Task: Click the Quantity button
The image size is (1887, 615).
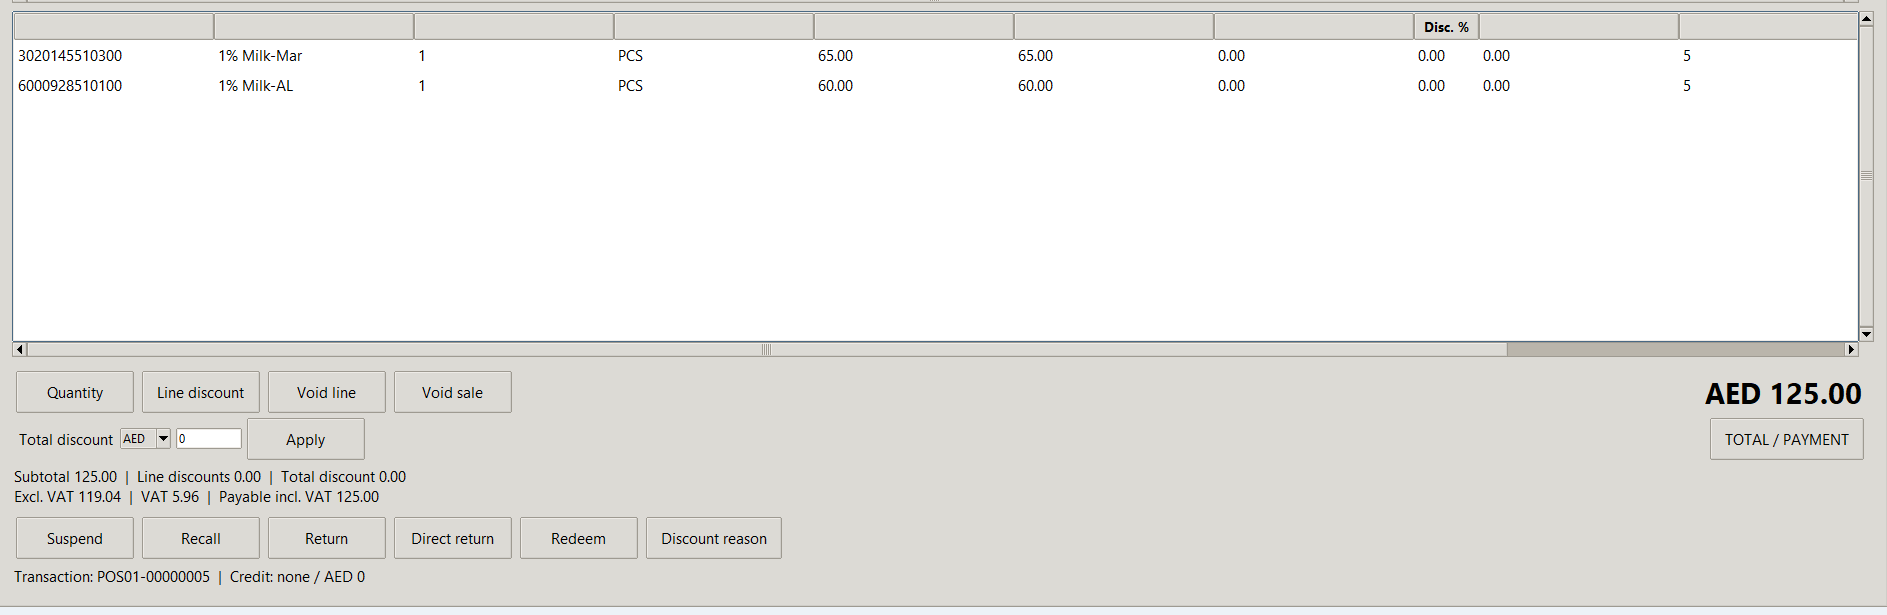Action: click(75, 392)
